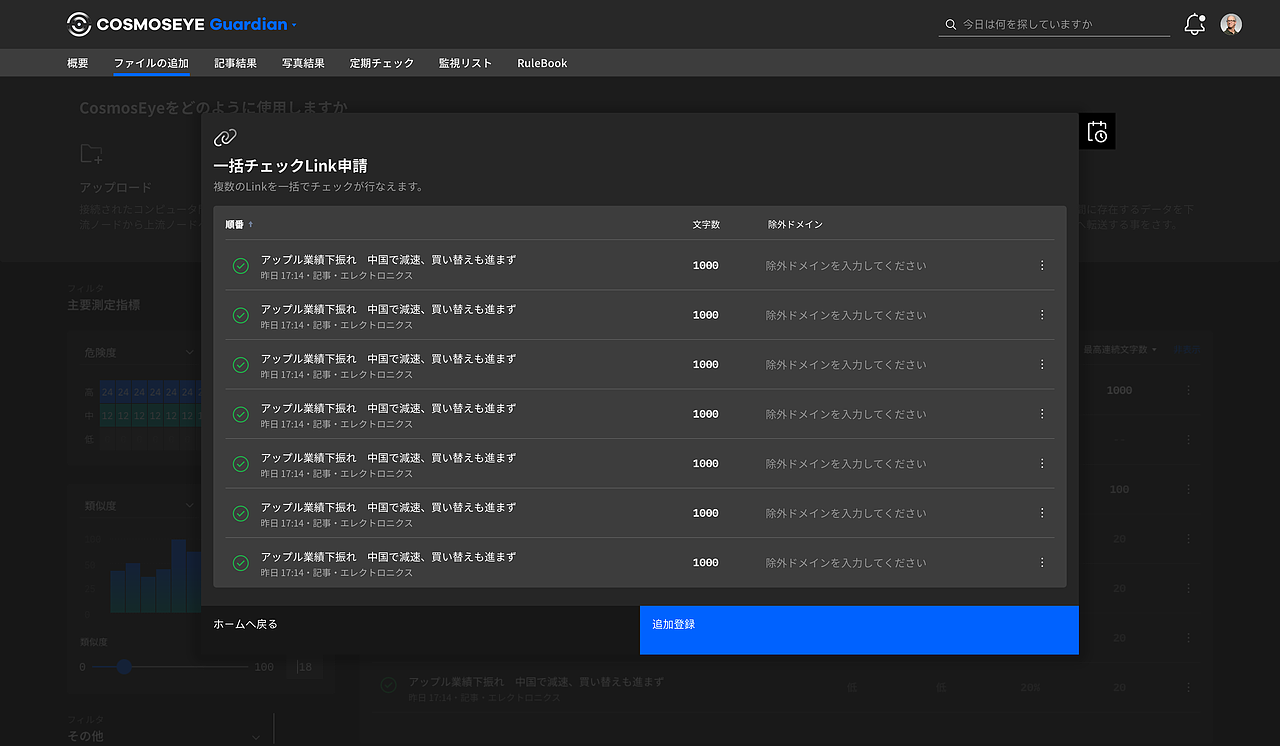Open the kebab menu on the first link row
Image resolution: width=1280 pixels, height=746 pixels.
coord(1041,264)
